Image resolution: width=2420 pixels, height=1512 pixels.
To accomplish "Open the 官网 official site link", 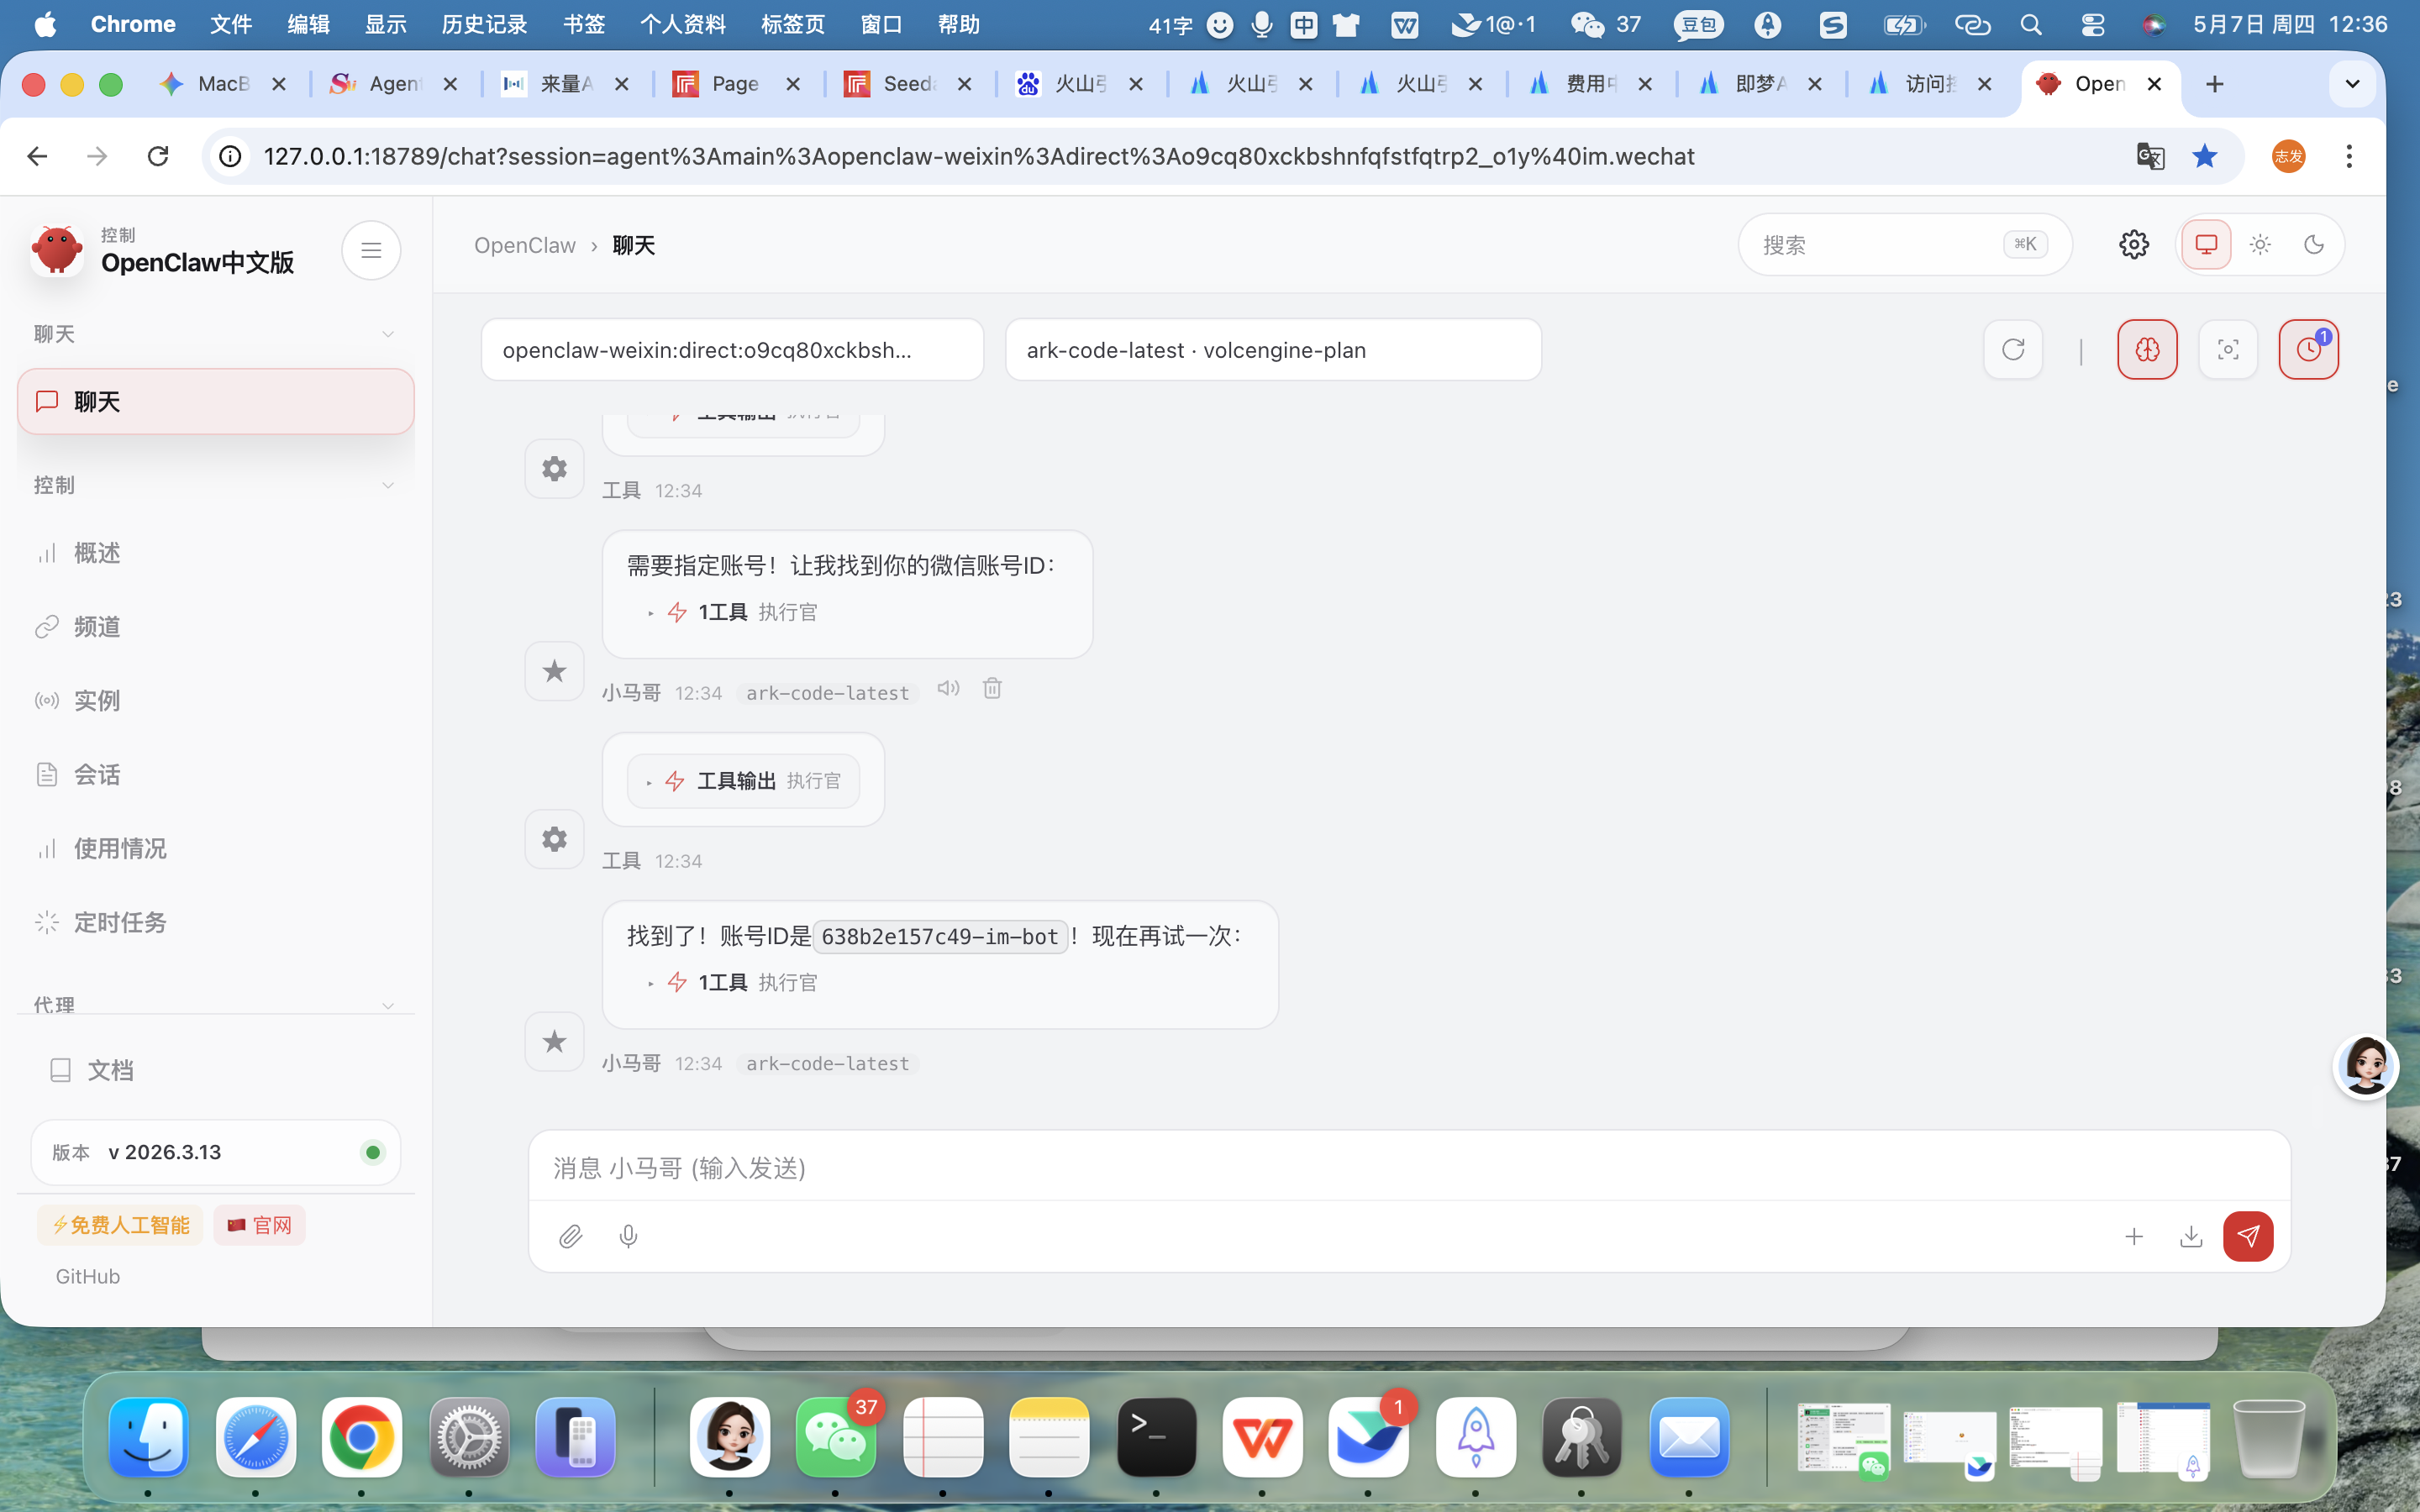I will [259, 1225].
